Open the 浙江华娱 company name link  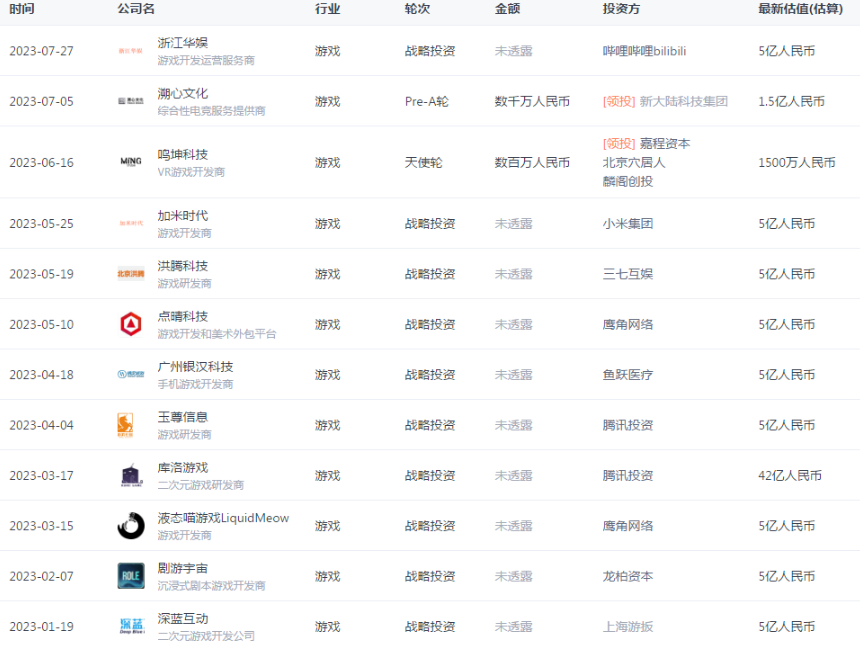click(183, 42)
